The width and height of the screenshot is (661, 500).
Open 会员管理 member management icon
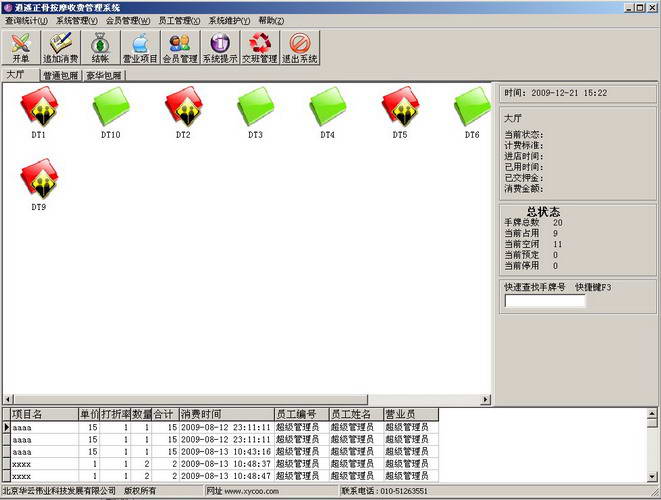click(x=180, y=48)
